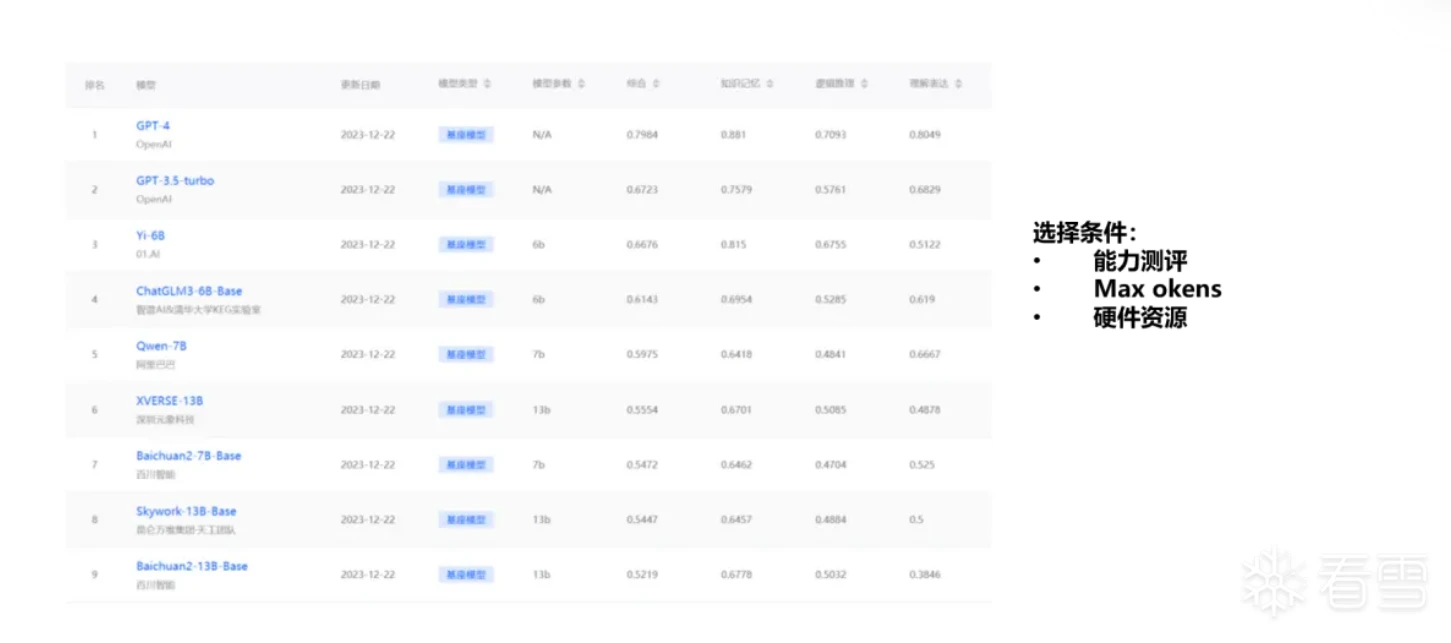The height and width of the screenshot is (643, 1451).
Task: Click the OpenAI label under GPT-4
Action: pyautogui.click(x=154, y=144)
